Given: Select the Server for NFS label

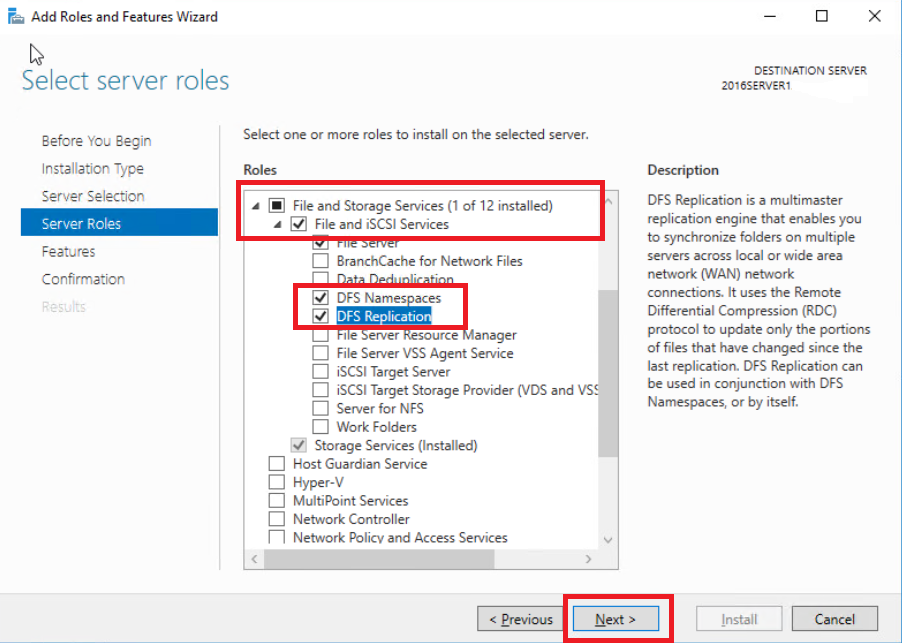Looking at the screenshot, I should 380,408.
